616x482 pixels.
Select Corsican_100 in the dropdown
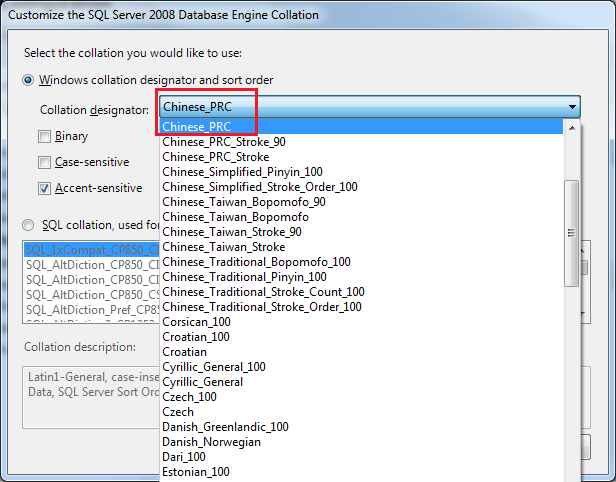point(361,322)
